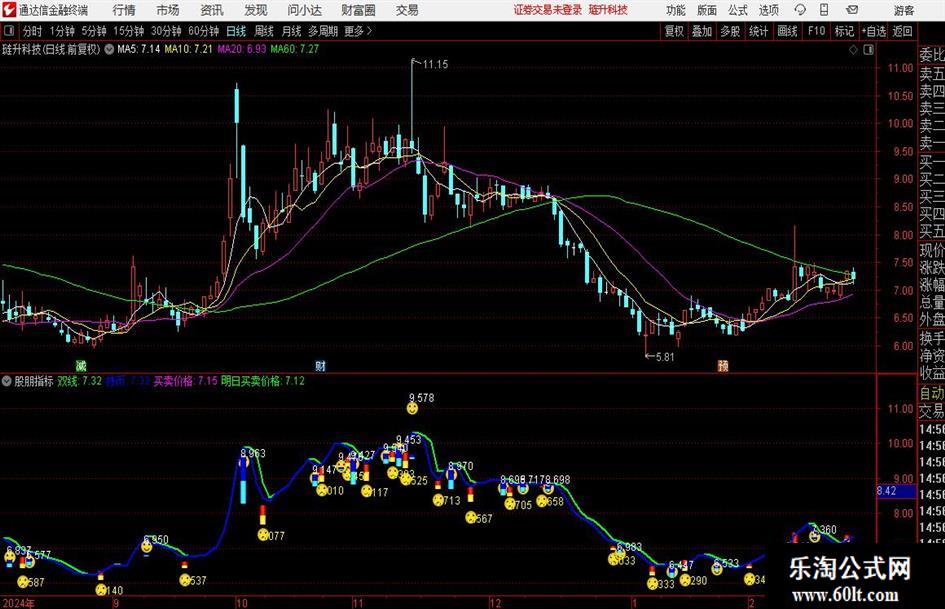This screenshot has width=945, height=609.
Task: Switch to 周线 period tab
Action: click(264, 31)
